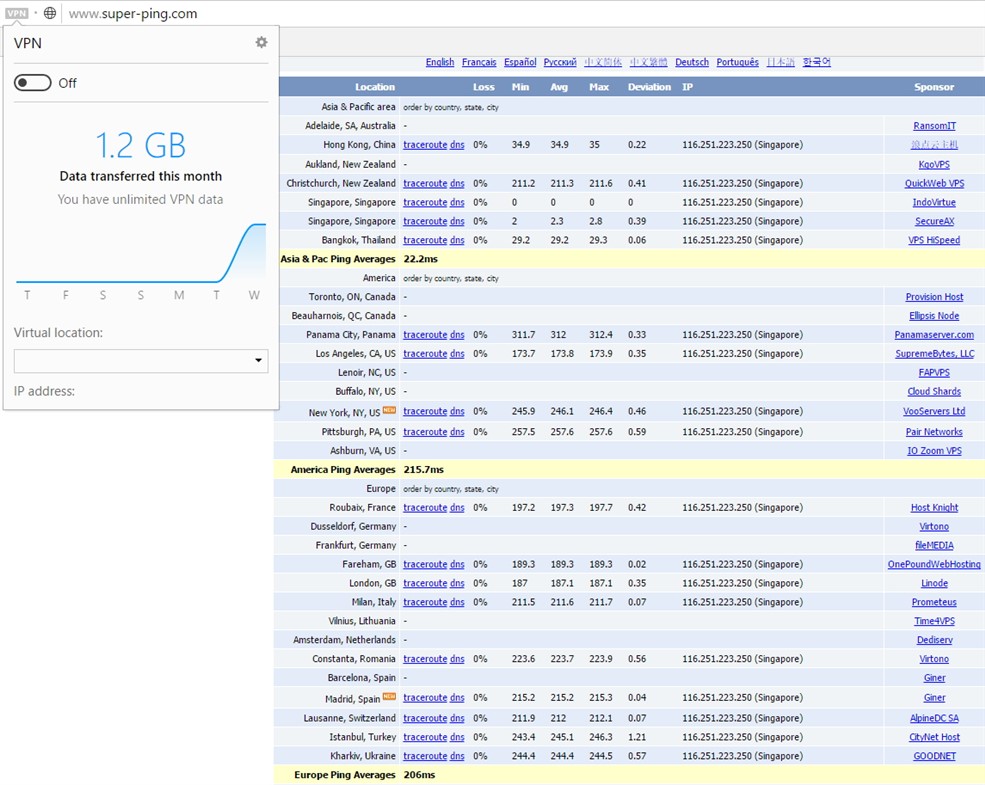The image size is (985, 785).
Task: Open VPS HiSpeed sponsor link
Action: click(934, 240)
